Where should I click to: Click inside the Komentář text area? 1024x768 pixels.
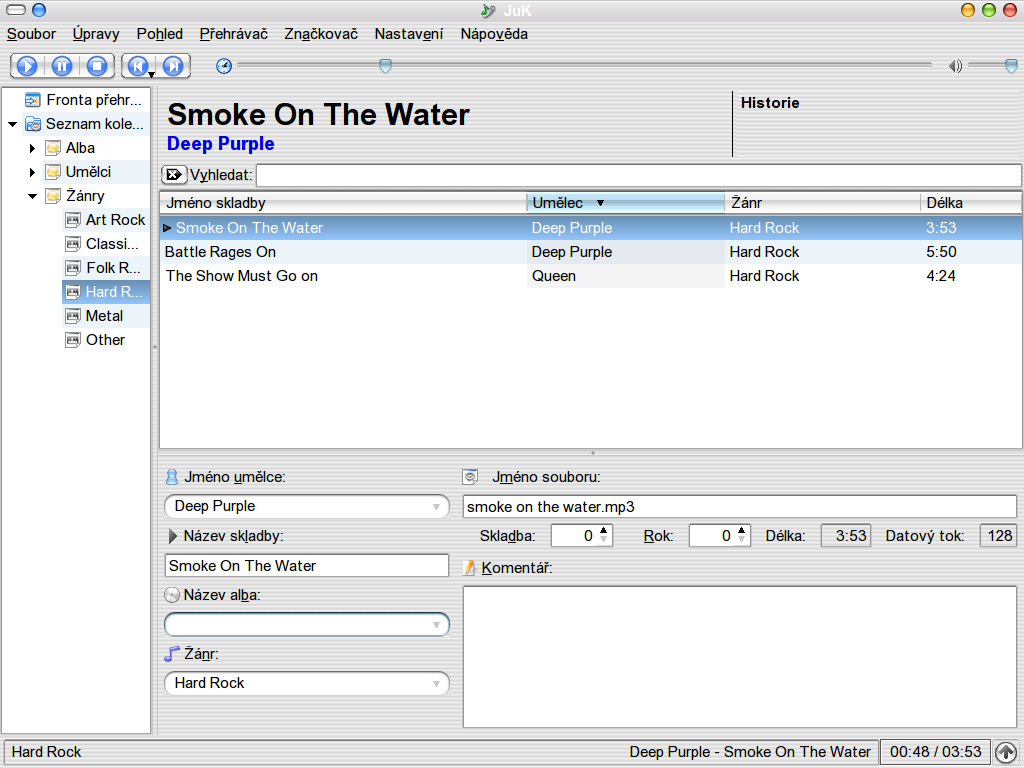739,656
